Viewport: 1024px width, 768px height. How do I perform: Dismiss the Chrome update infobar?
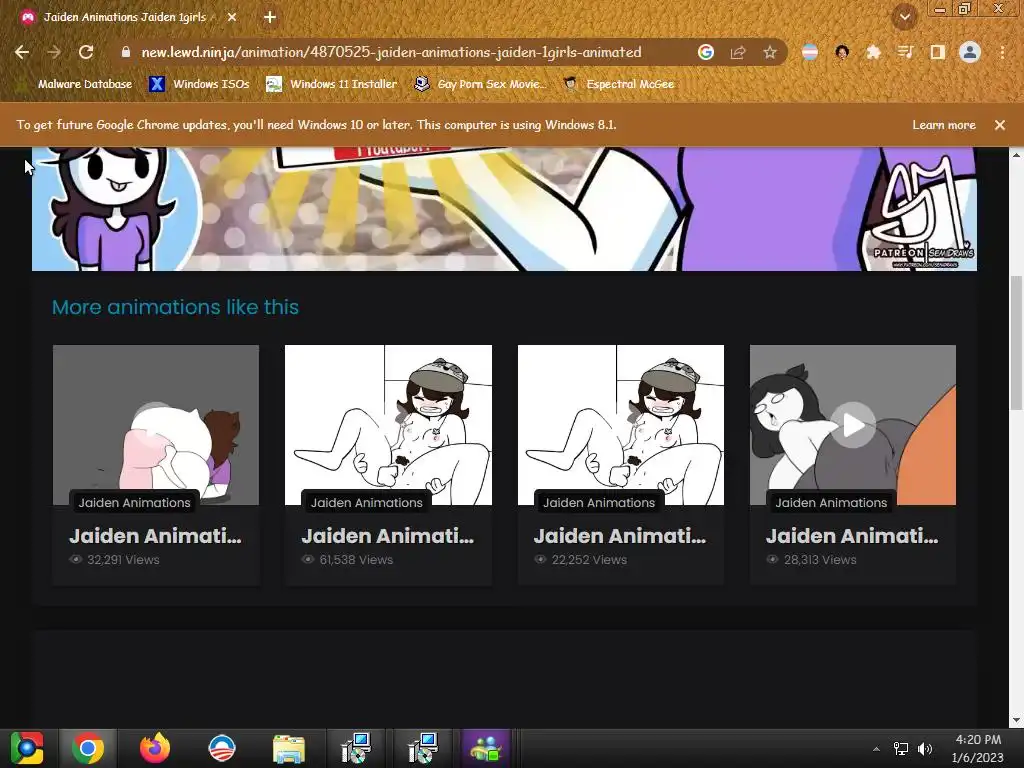(1000, 125)
